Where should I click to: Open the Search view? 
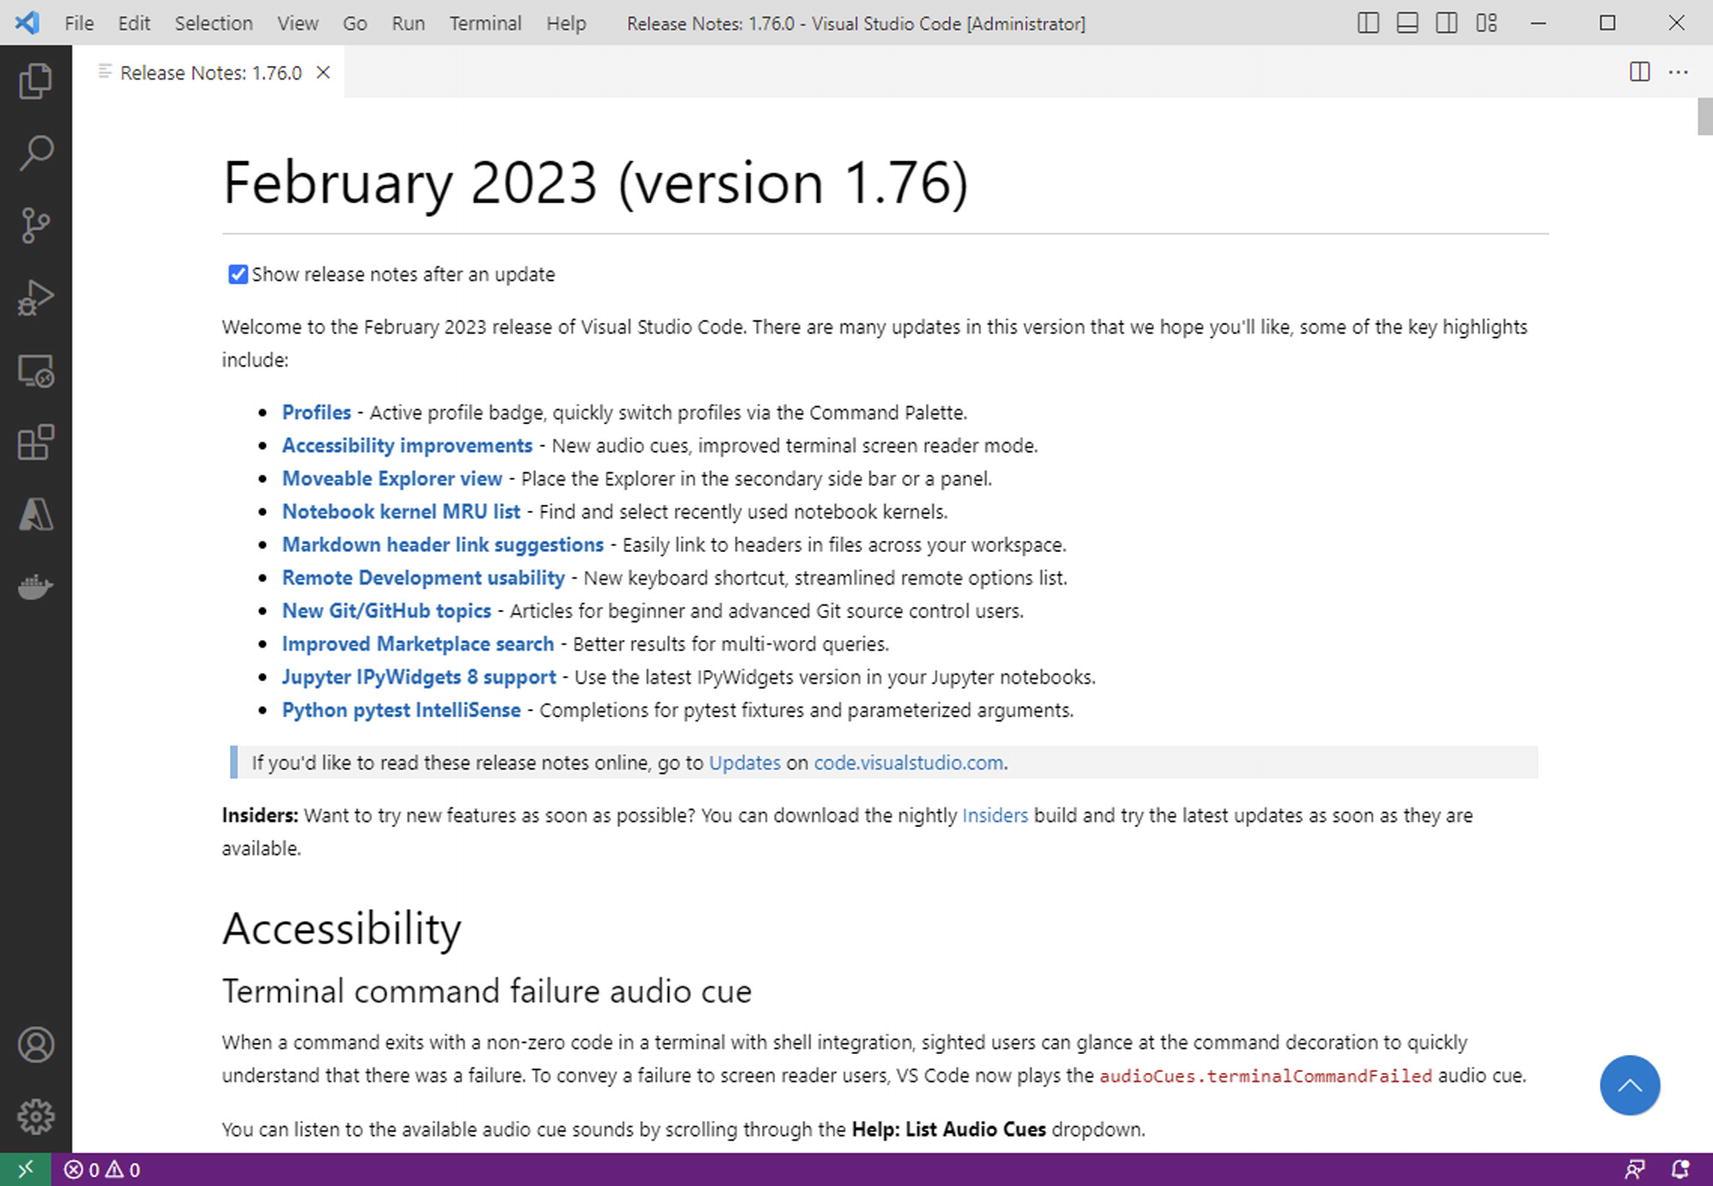(36, 153)
